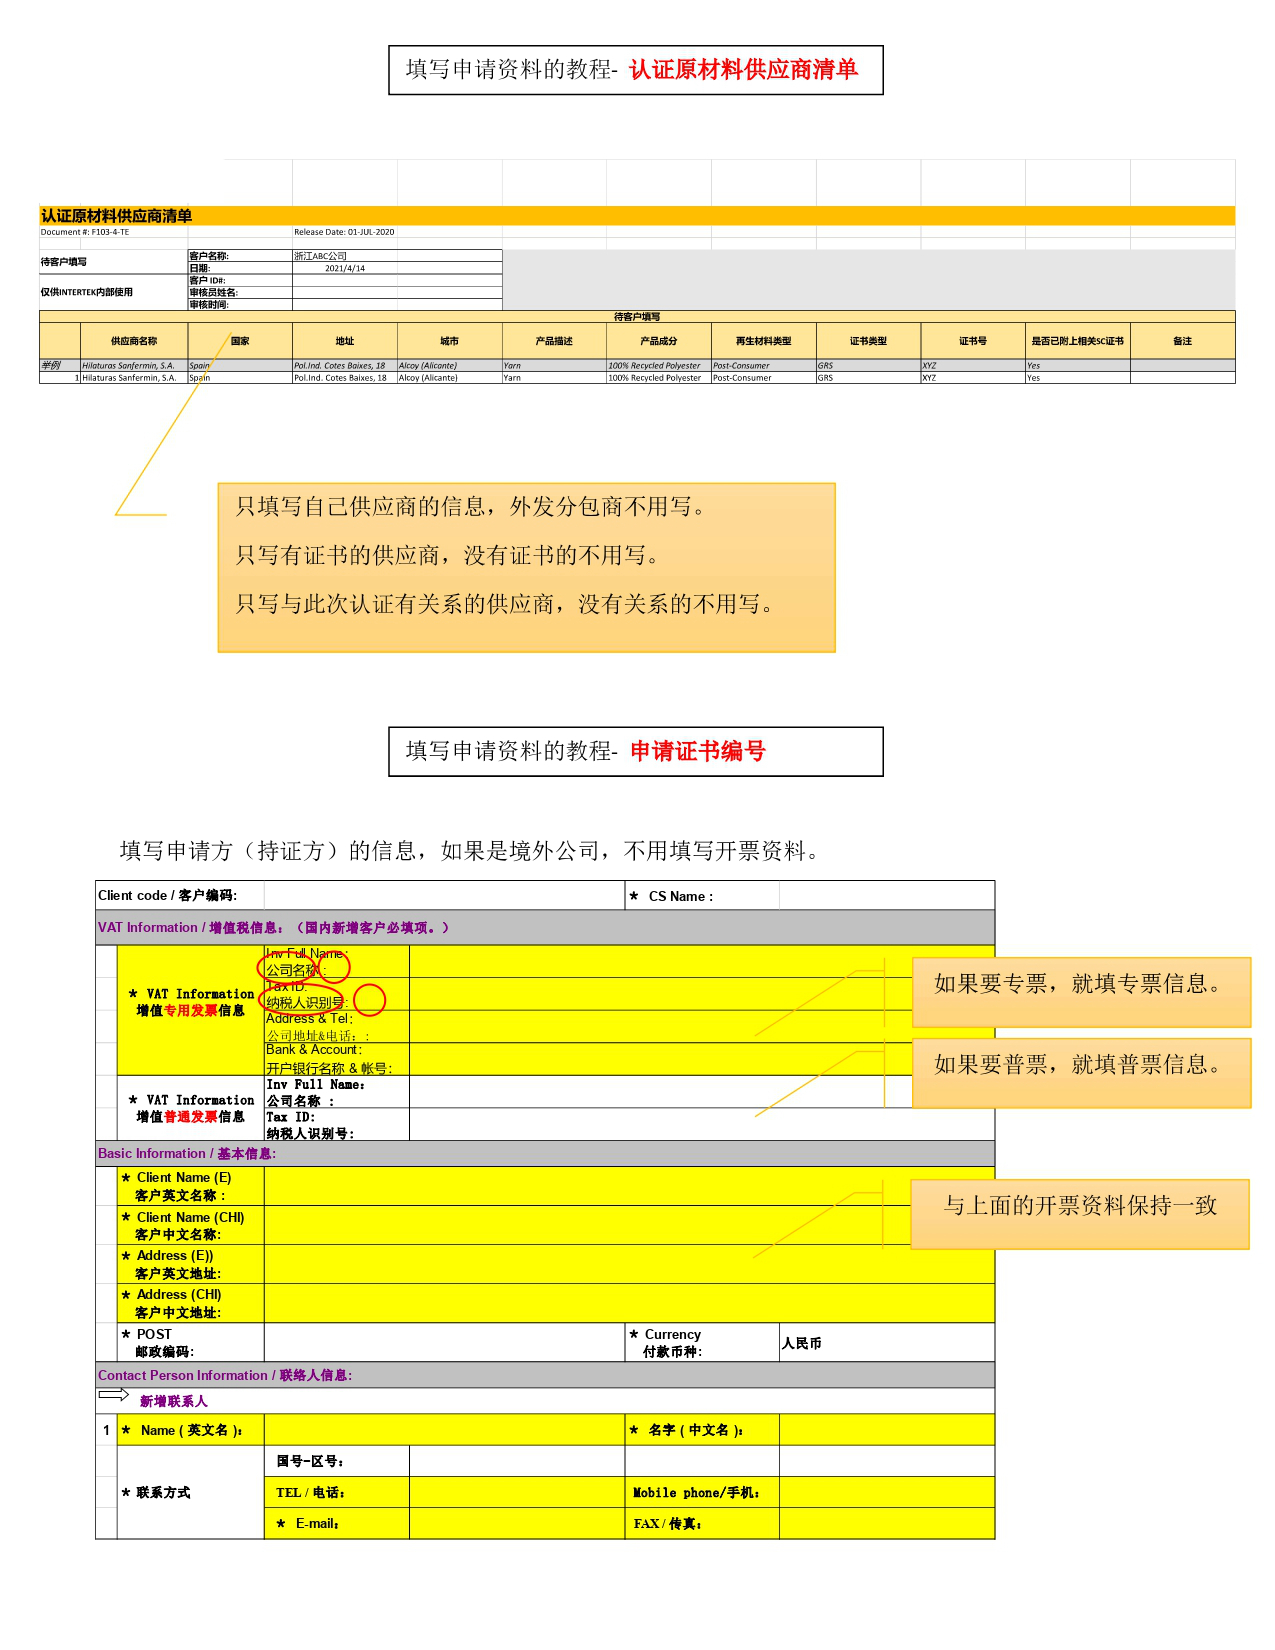Click the 再生材料类型 column header
Screen dimensions: 1275x1650
coord(764,341)
